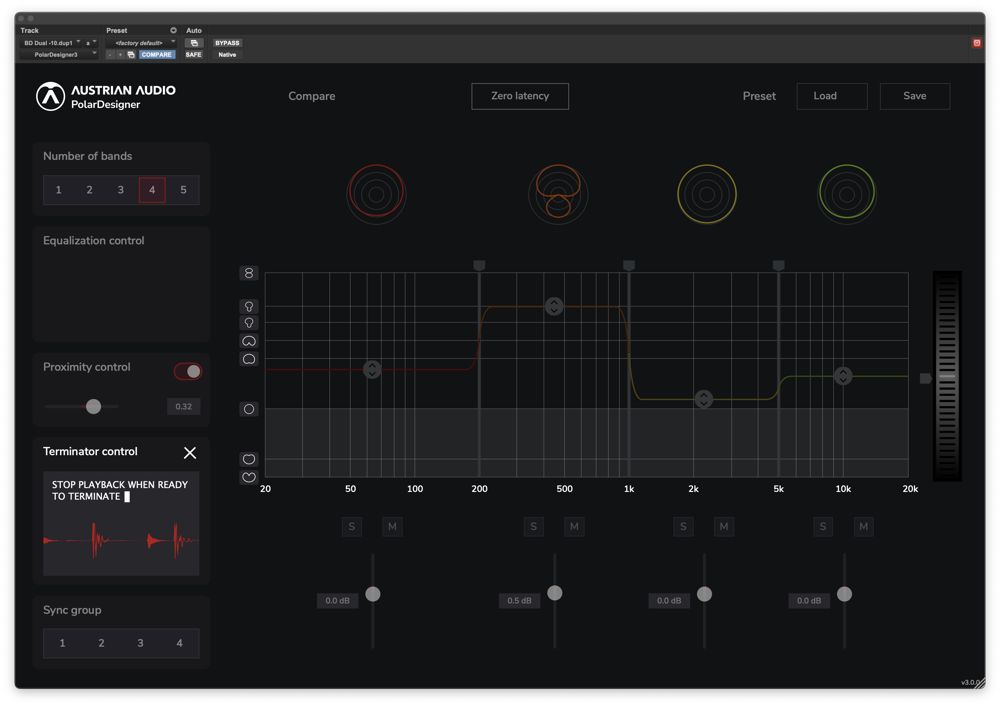Screen dimensions: 1000x706
Task: Select the omnidirectional circle pattern icon
Action: 249,409
